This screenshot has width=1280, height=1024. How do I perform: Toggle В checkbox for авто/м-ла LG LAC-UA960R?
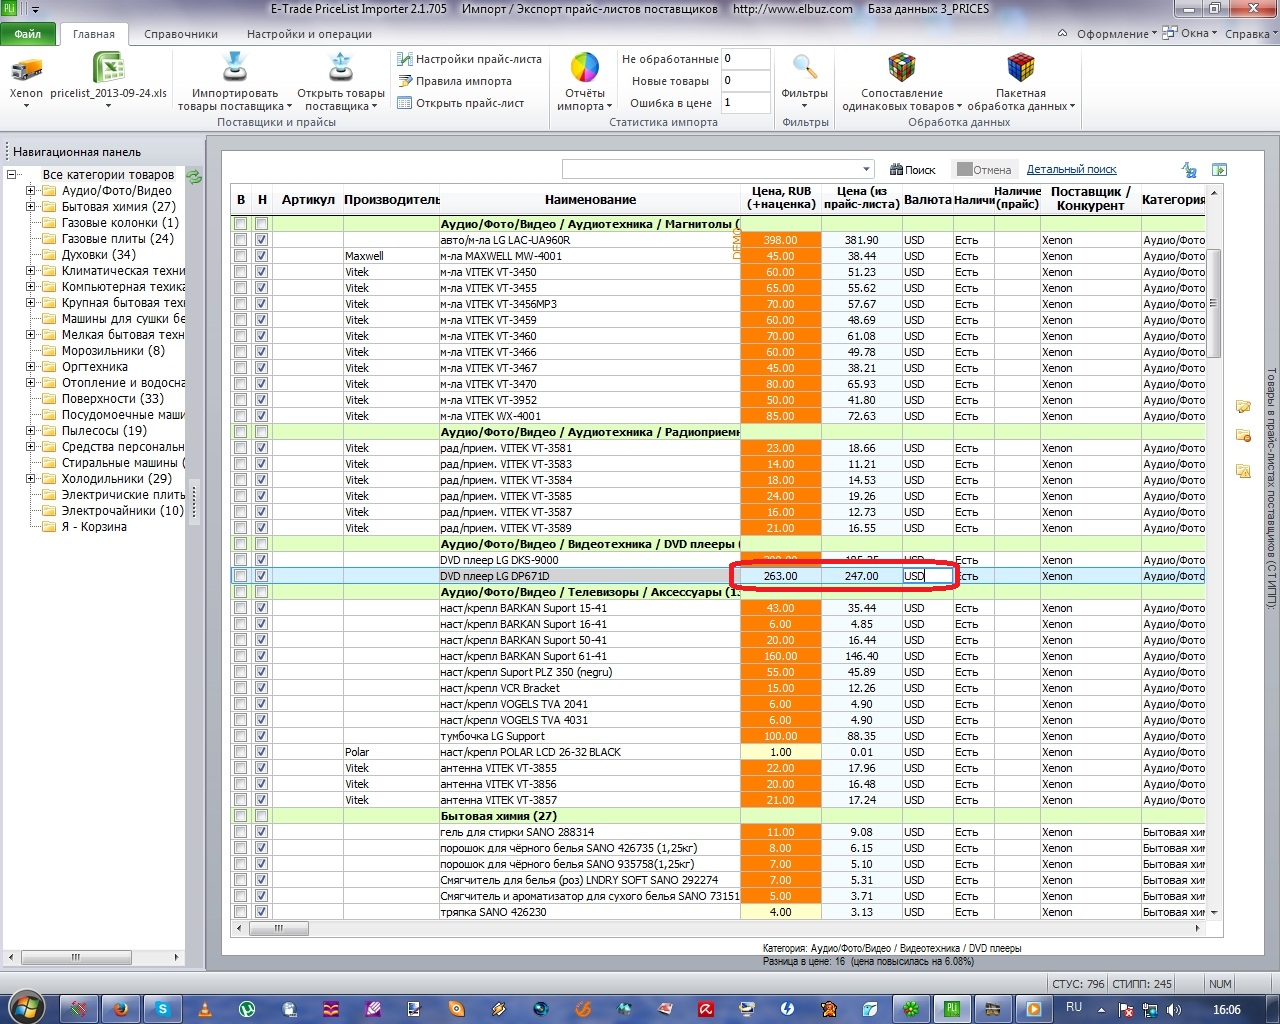click(x=241, y=240)
